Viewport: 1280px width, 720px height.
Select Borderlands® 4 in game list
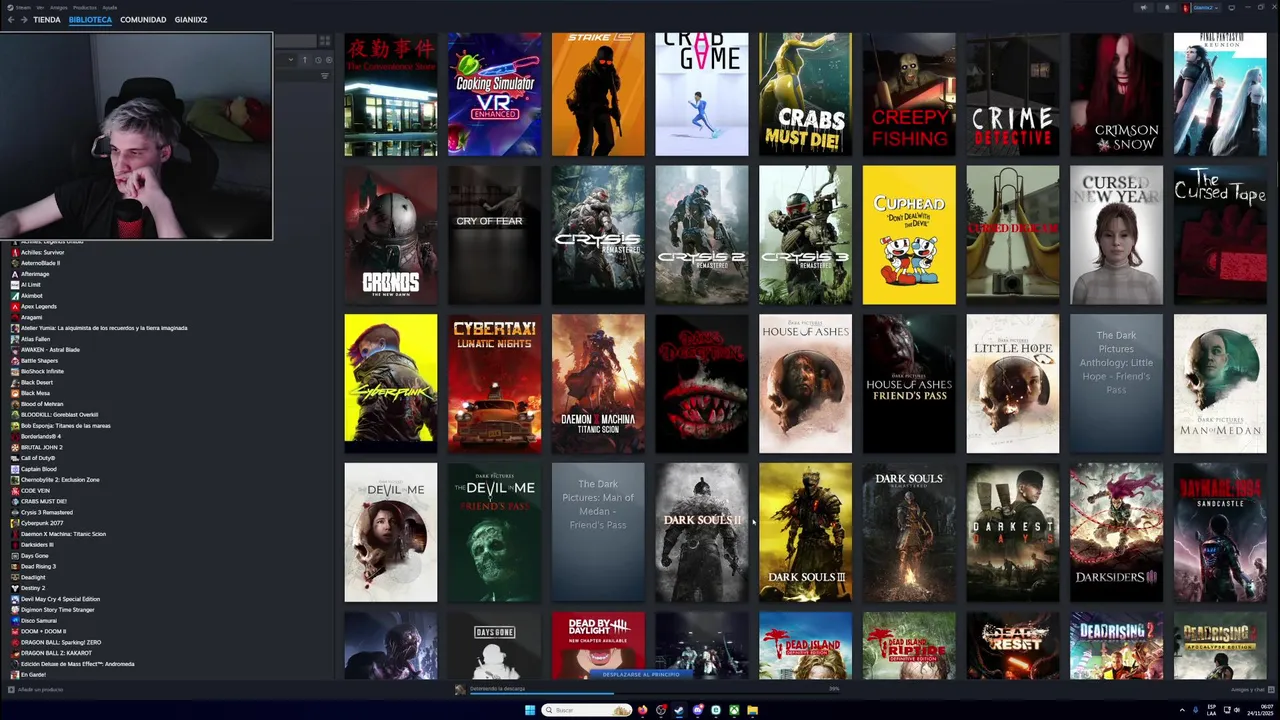tap(41, 437)
